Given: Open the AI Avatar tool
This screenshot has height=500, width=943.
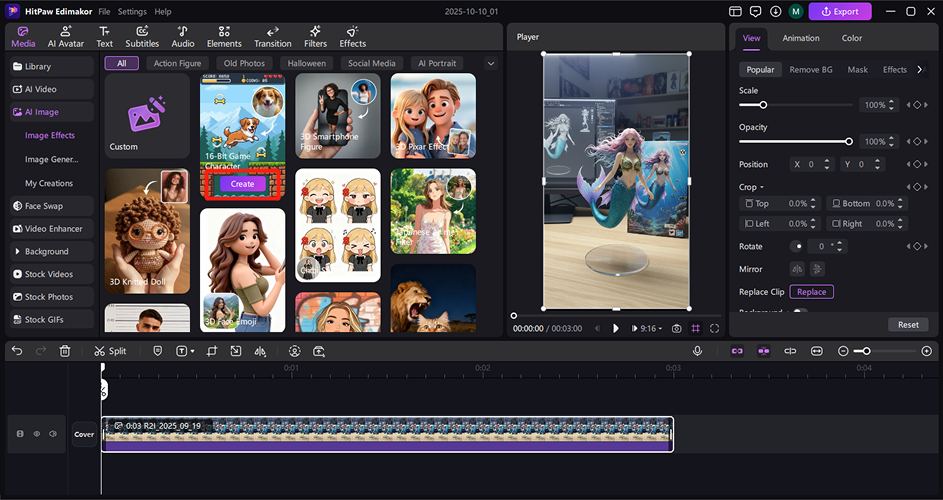Looking at the screenshot, I should [66, 36].
